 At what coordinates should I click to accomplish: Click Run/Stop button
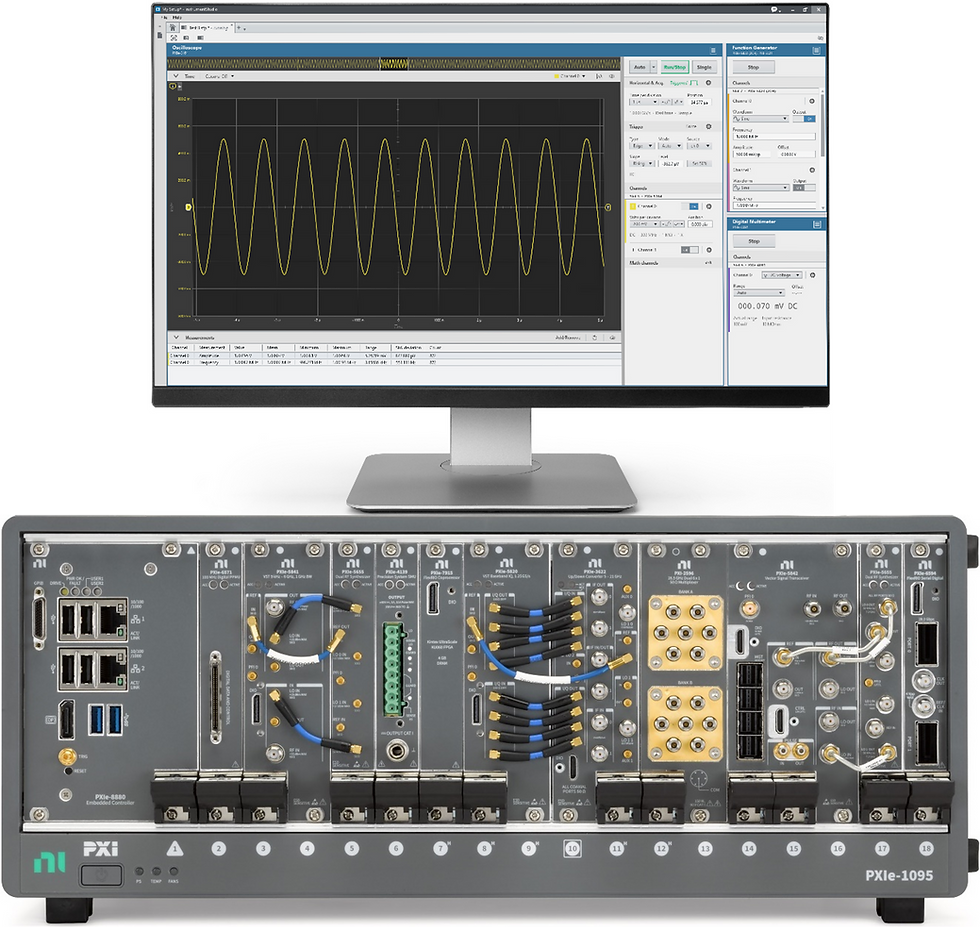[674, 67]
